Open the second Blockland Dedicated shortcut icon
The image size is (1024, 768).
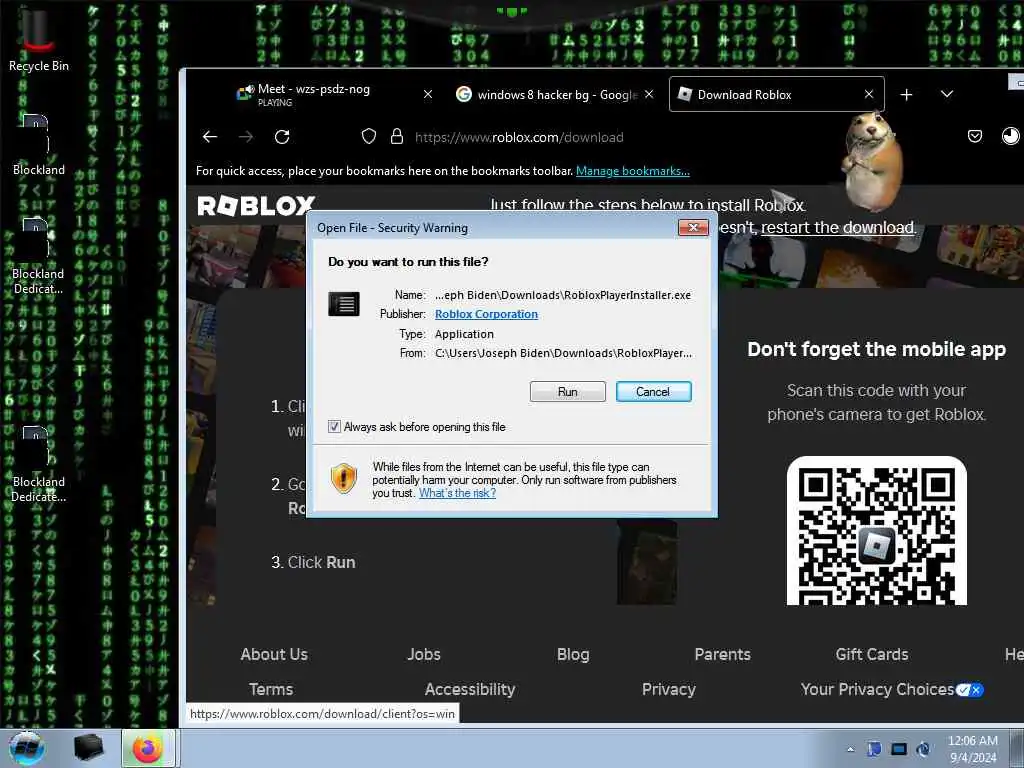(38, 464)
